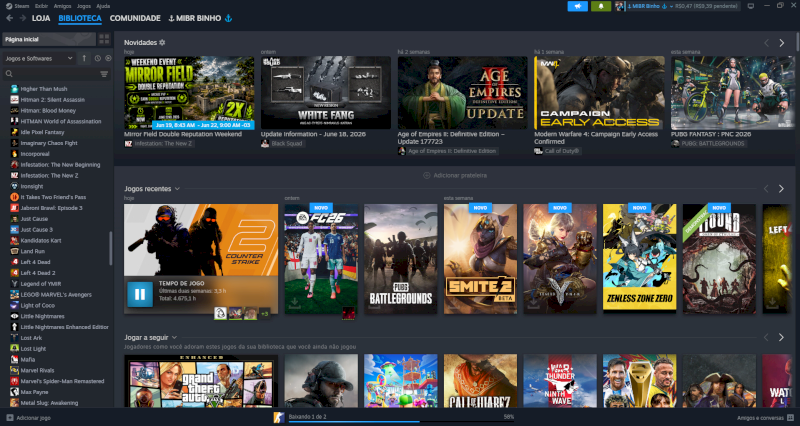Screen dimensions: 800x426
Task: Open the collections grid view icon
Action: [104, 39]
